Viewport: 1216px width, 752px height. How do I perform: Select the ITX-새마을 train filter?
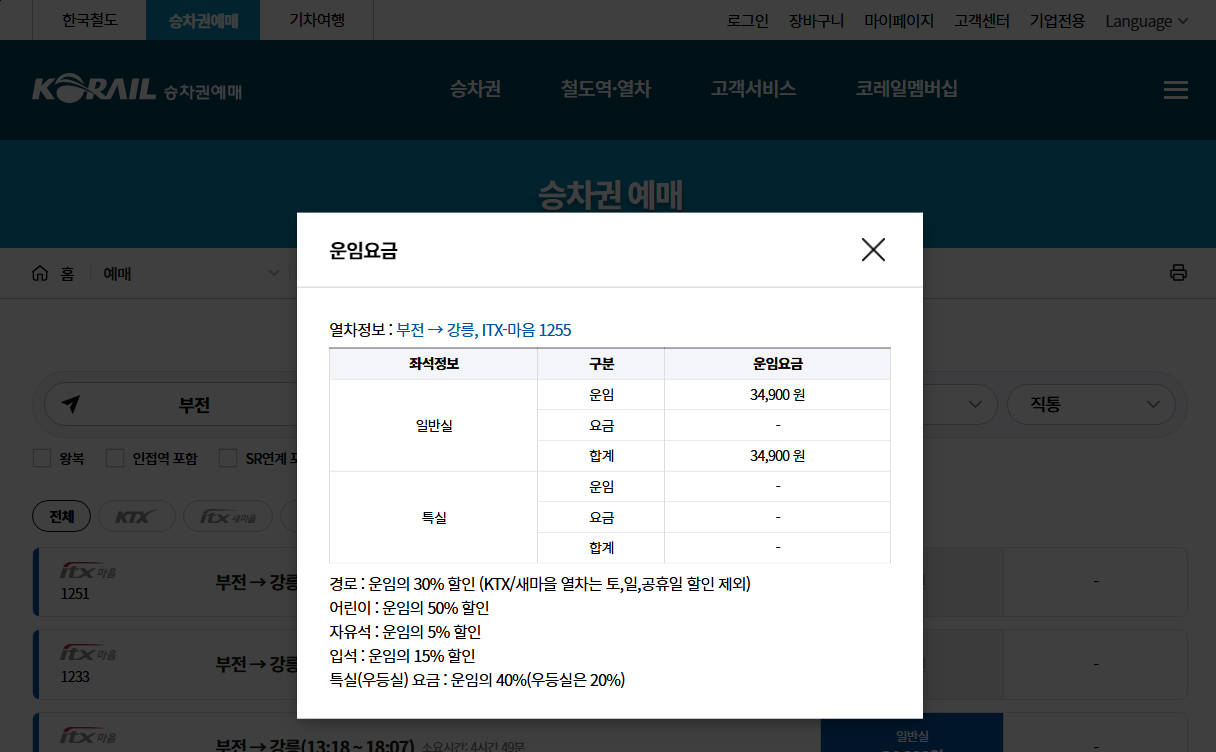[228, 517]
